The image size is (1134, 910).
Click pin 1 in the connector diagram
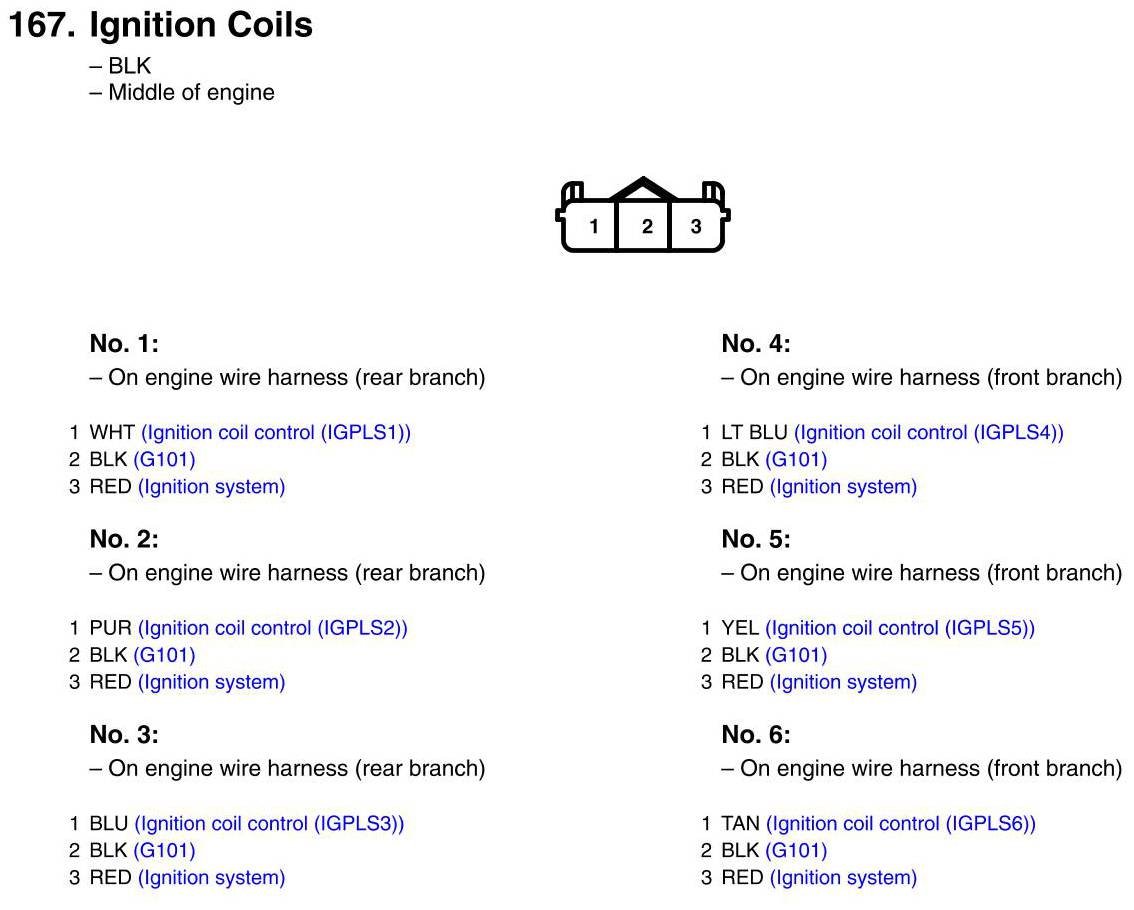(594, 226)
